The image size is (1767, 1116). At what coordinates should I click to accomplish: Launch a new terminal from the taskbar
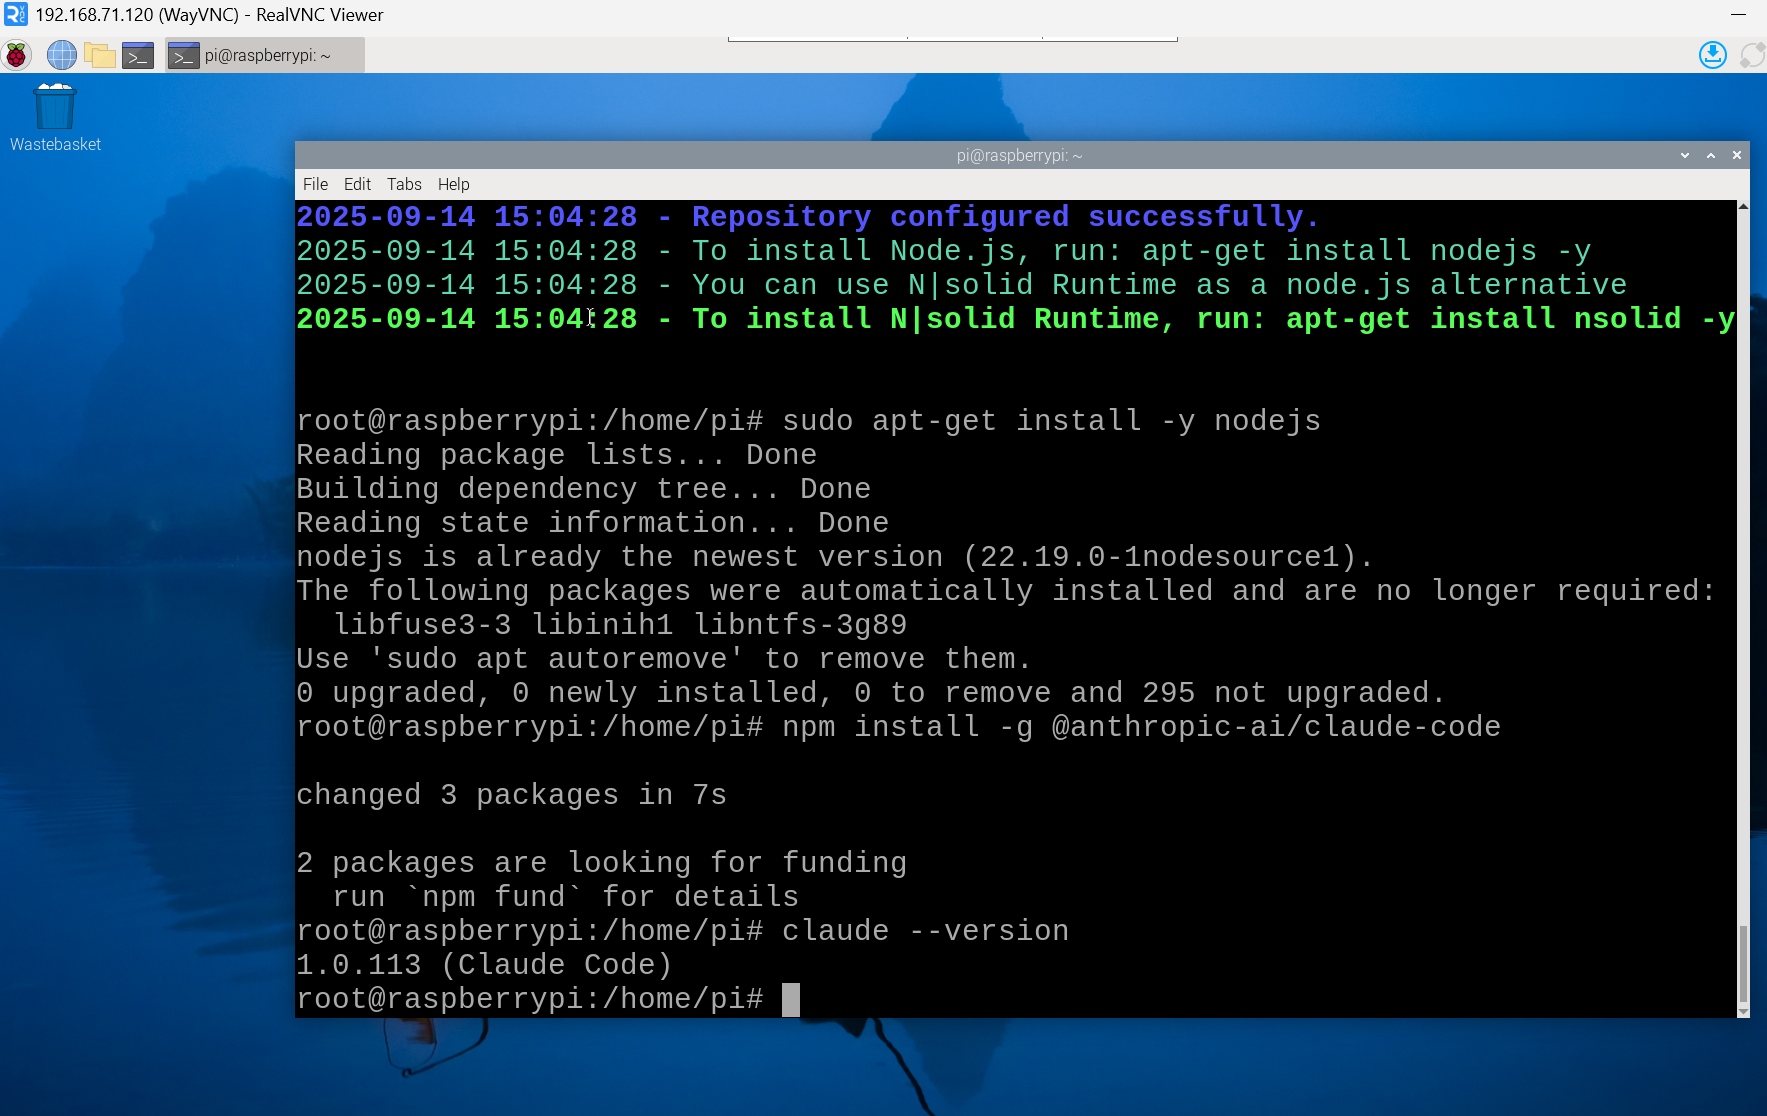[139, 55]
